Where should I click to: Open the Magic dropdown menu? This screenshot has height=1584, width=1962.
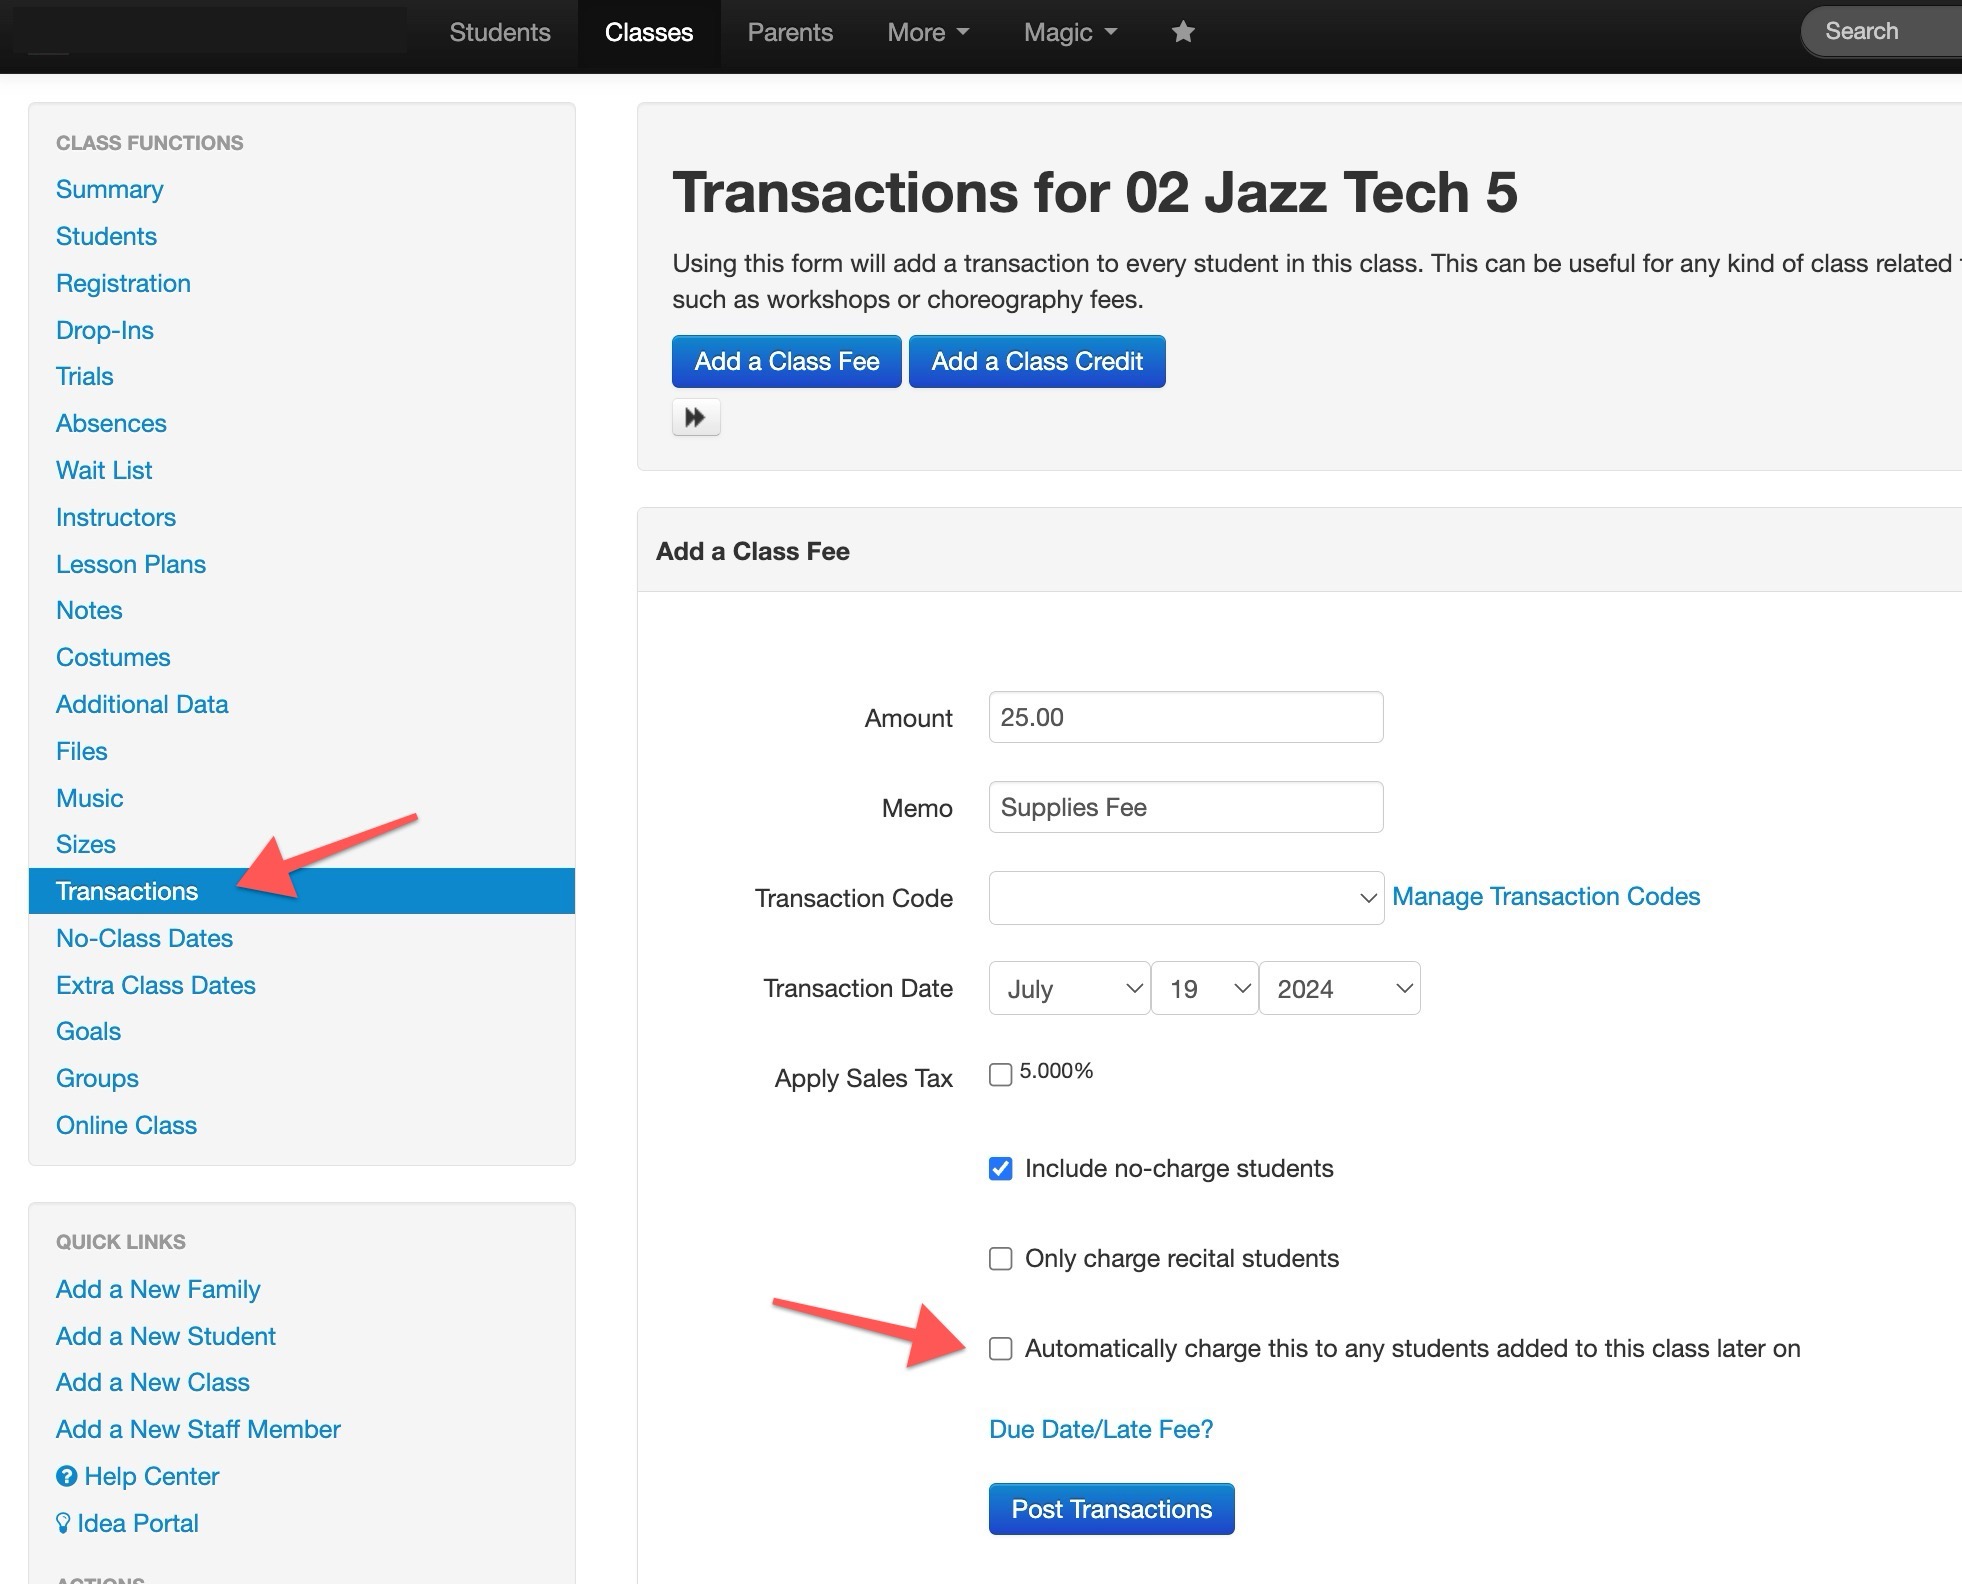[1069, 32]
